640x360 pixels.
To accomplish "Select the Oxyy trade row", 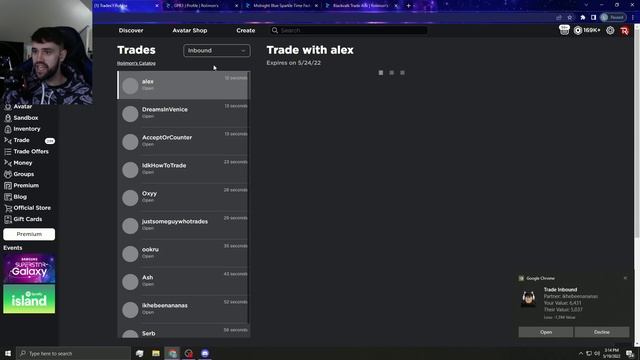I will pos(183,197).
